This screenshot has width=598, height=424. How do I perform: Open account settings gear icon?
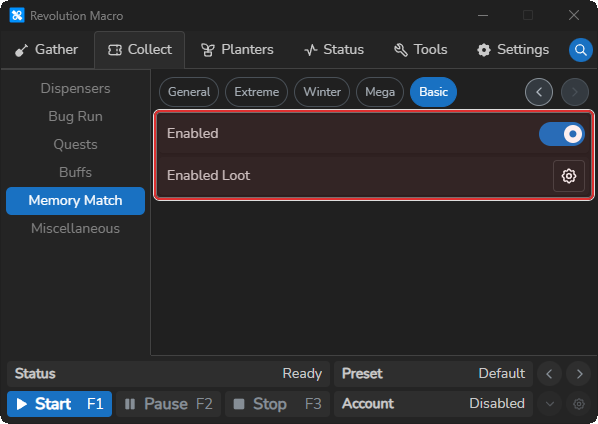[x=579, y=403]
